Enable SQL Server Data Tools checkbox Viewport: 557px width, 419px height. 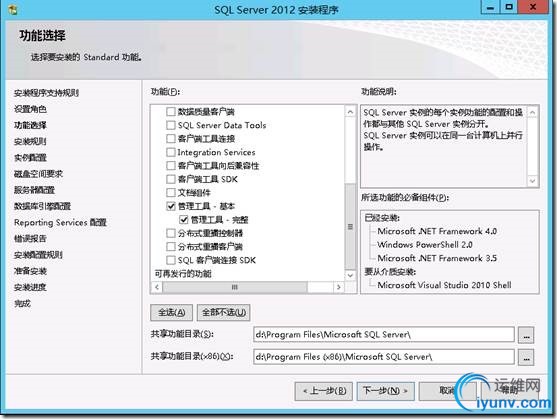[171, 125]
